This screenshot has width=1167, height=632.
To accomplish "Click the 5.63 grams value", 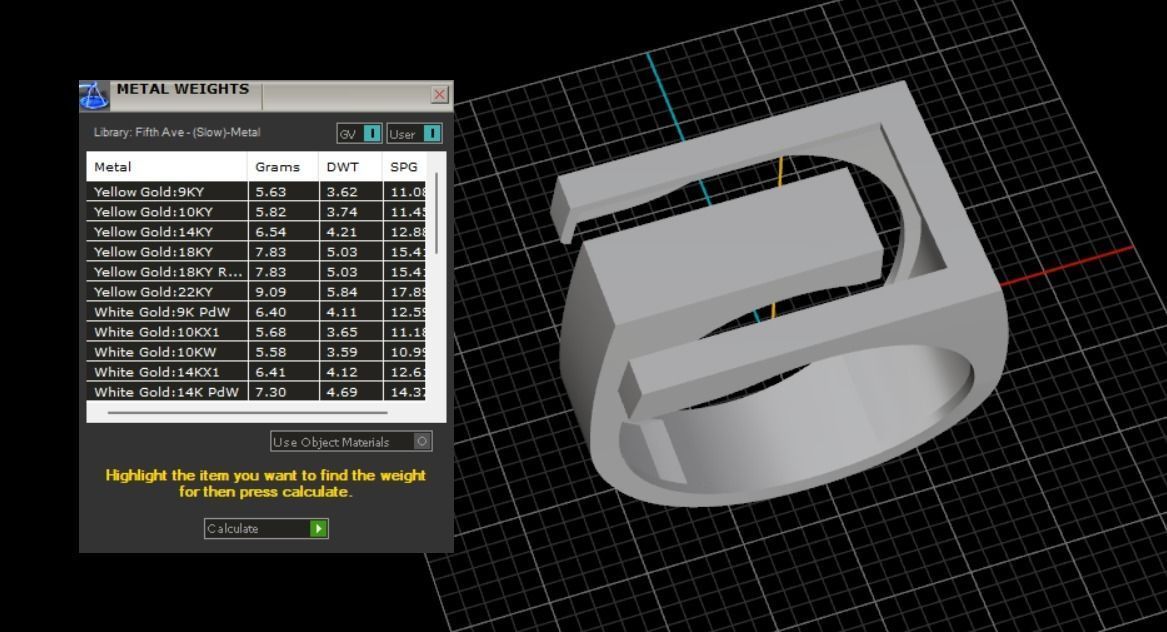I will pos(271,191).
